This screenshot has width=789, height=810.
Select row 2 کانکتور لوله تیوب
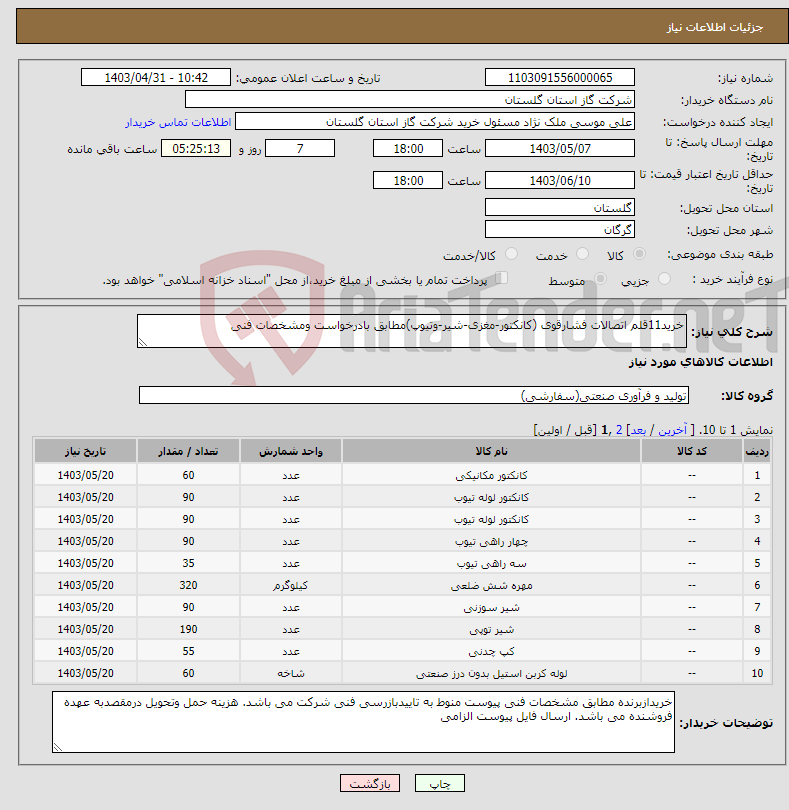click(x=403, y=497)
